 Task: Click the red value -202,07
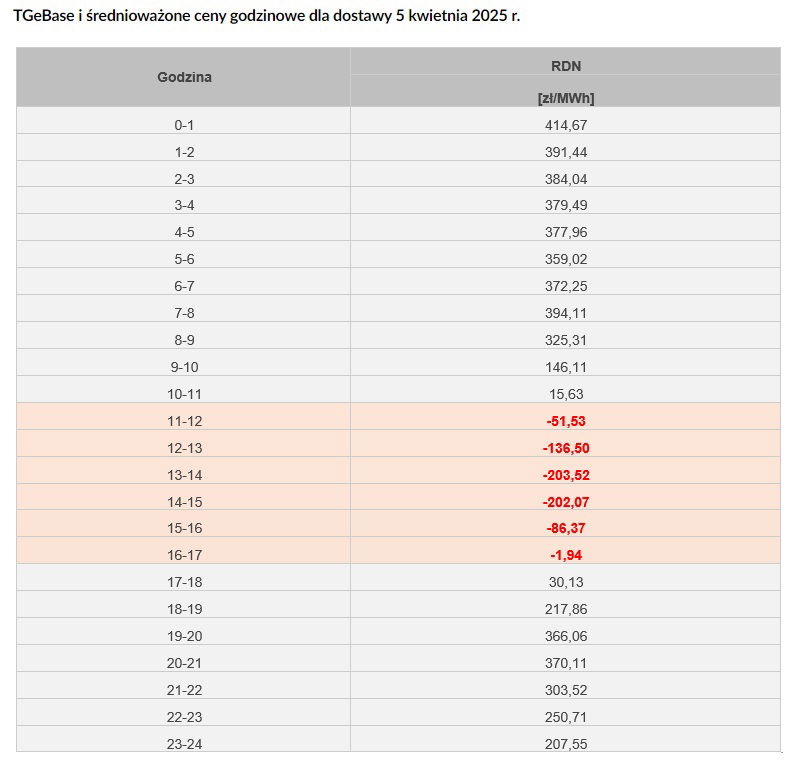pos(565,502)
